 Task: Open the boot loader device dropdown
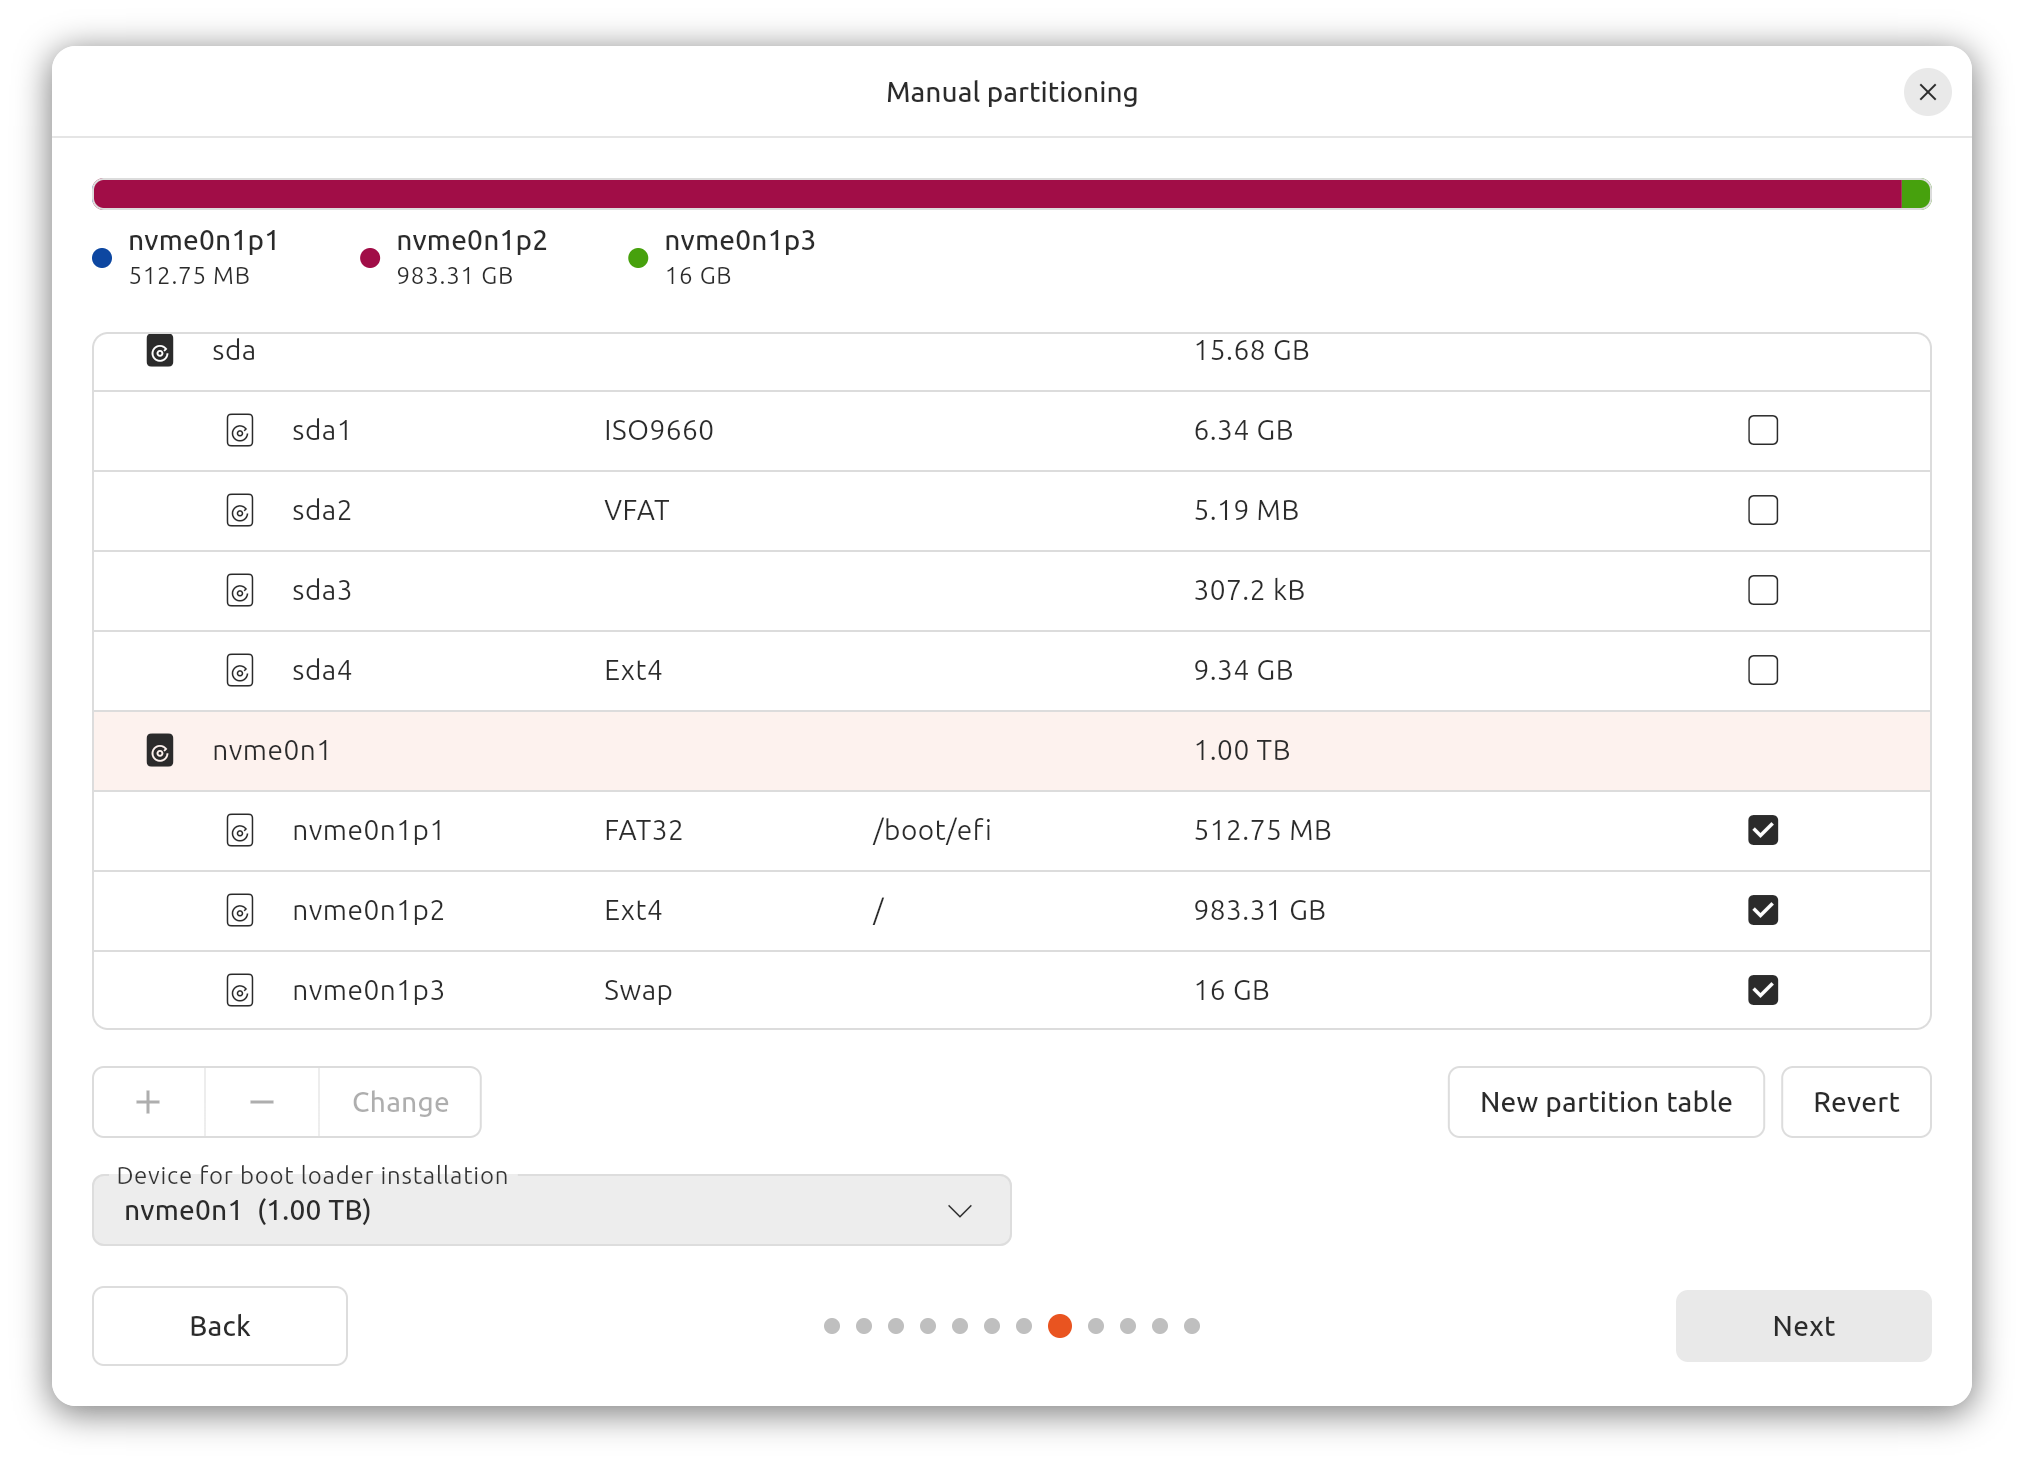(x=552, y=1210)
